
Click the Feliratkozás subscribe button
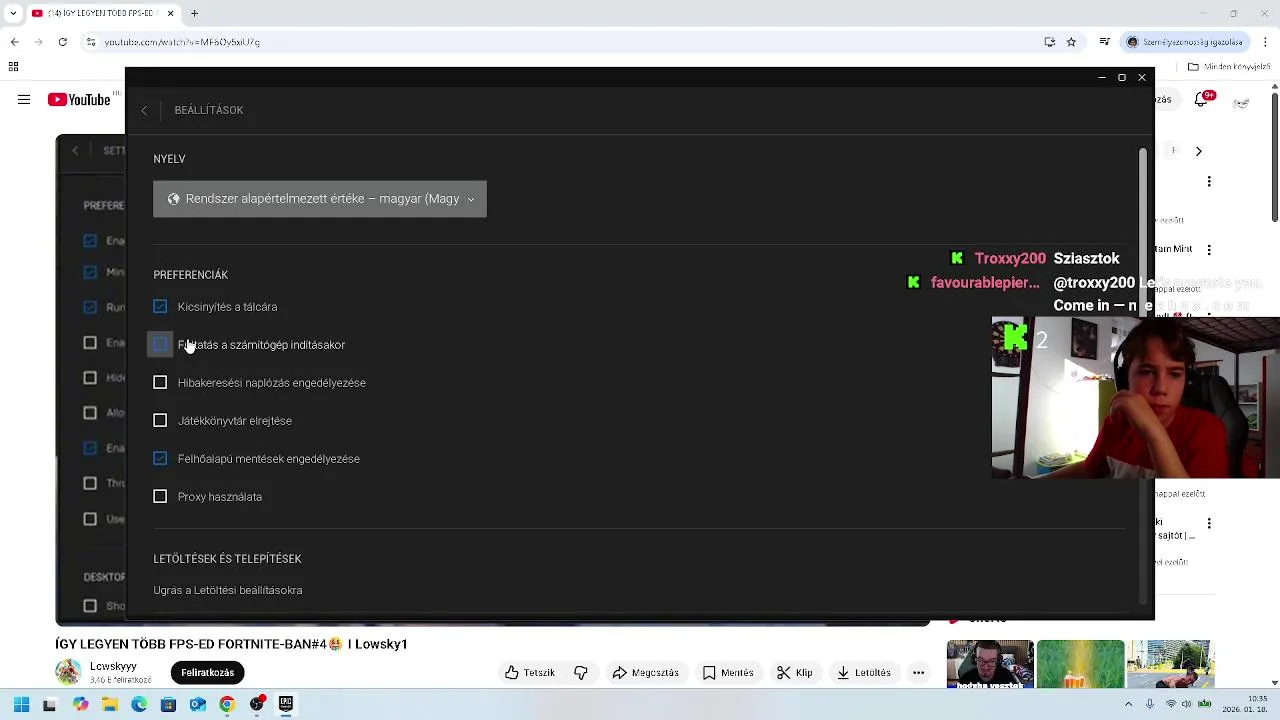(207, 672)
